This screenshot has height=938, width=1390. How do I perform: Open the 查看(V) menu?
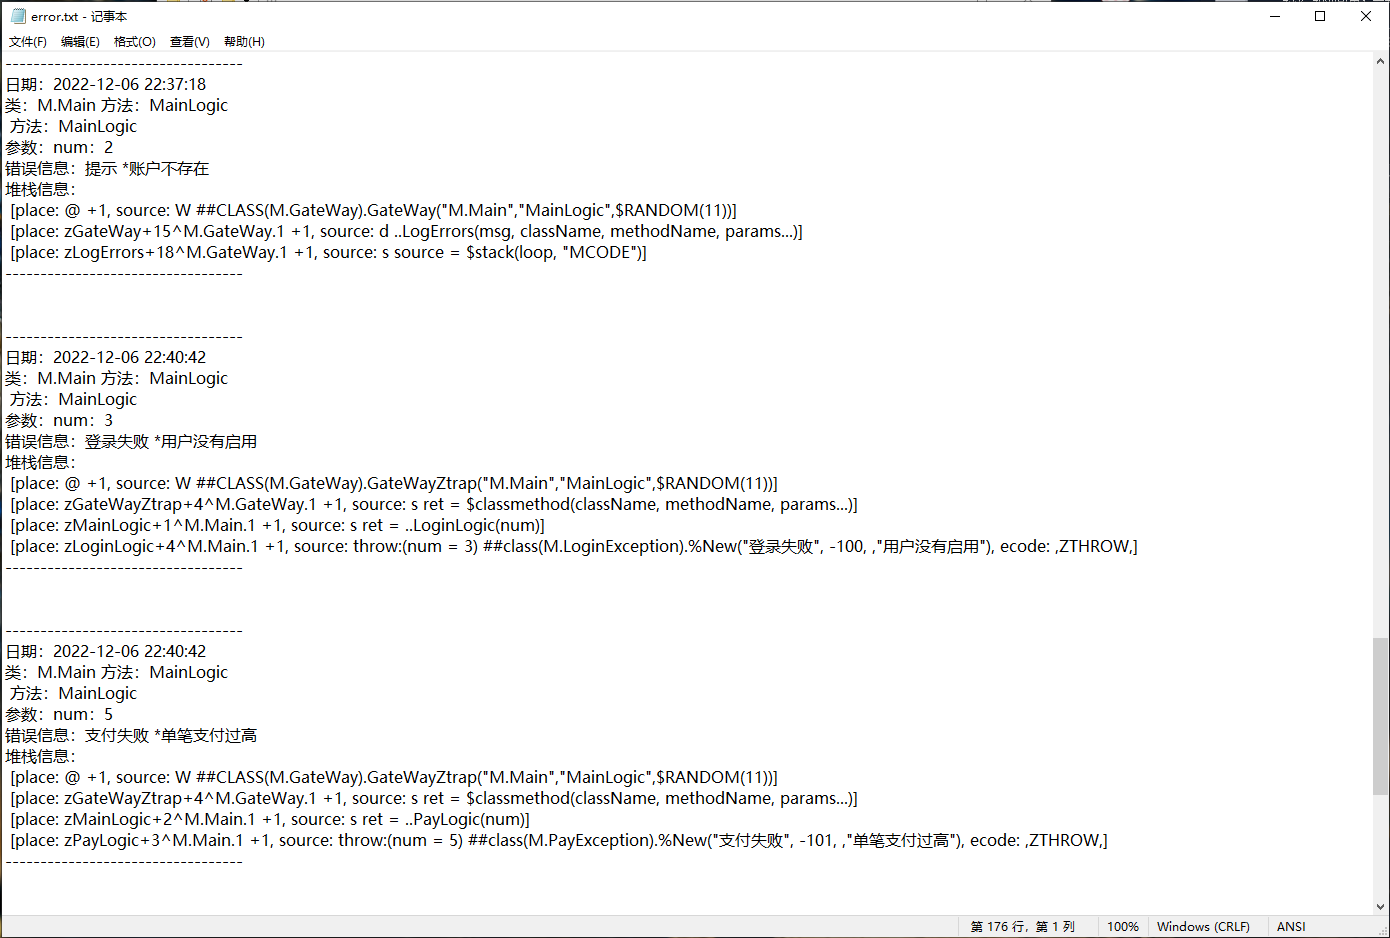190,42
